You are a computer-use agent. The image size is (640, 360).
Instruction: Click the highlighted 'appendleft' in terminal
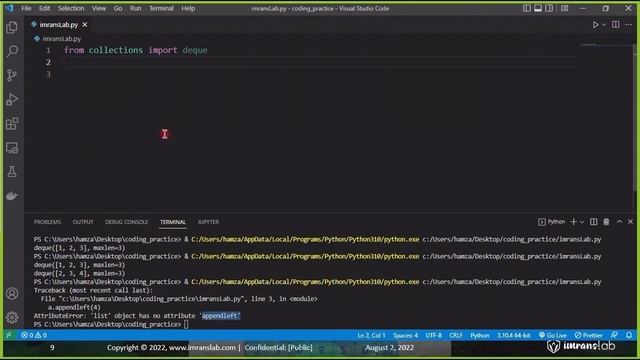click(x=221, y=316)
